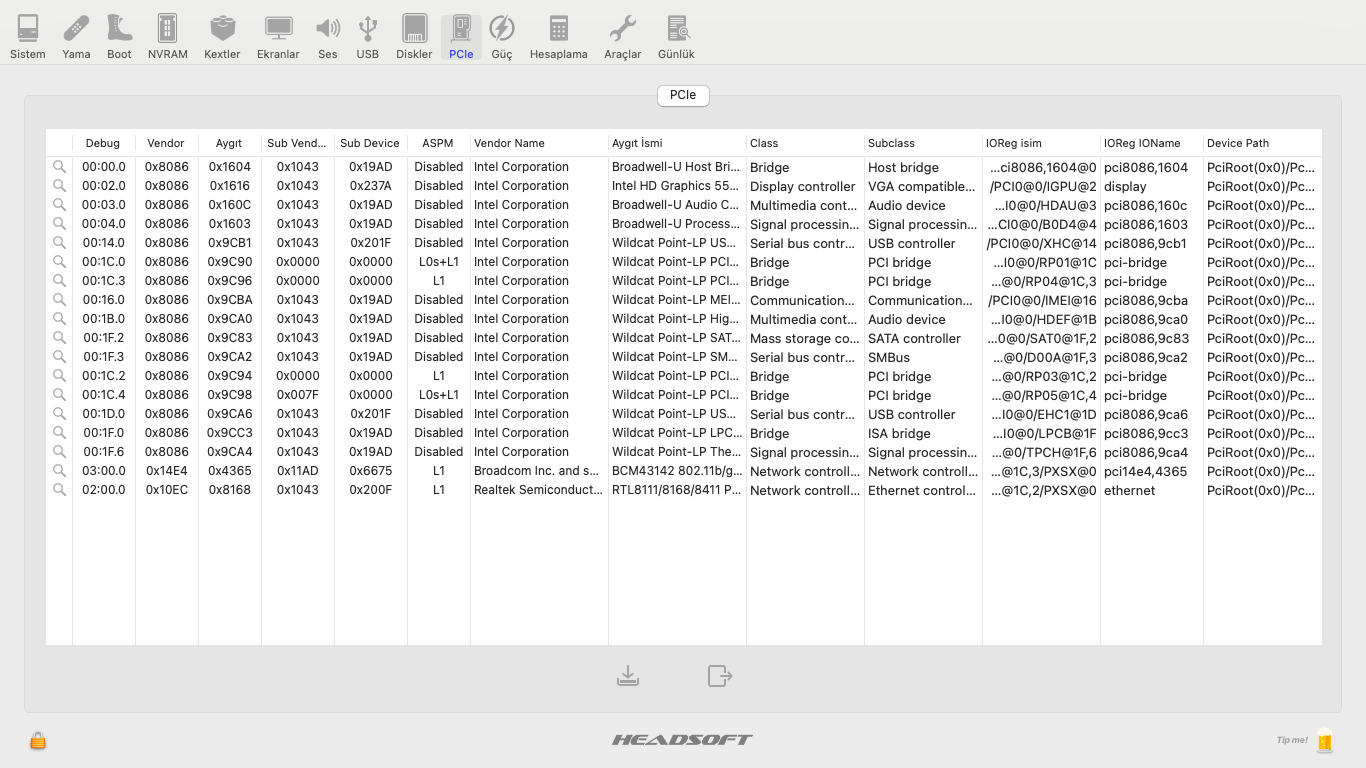Click the Tip me beer icon
Image resolution: width=1366 pixels, height=768 pixels.
pos(1325,740)
